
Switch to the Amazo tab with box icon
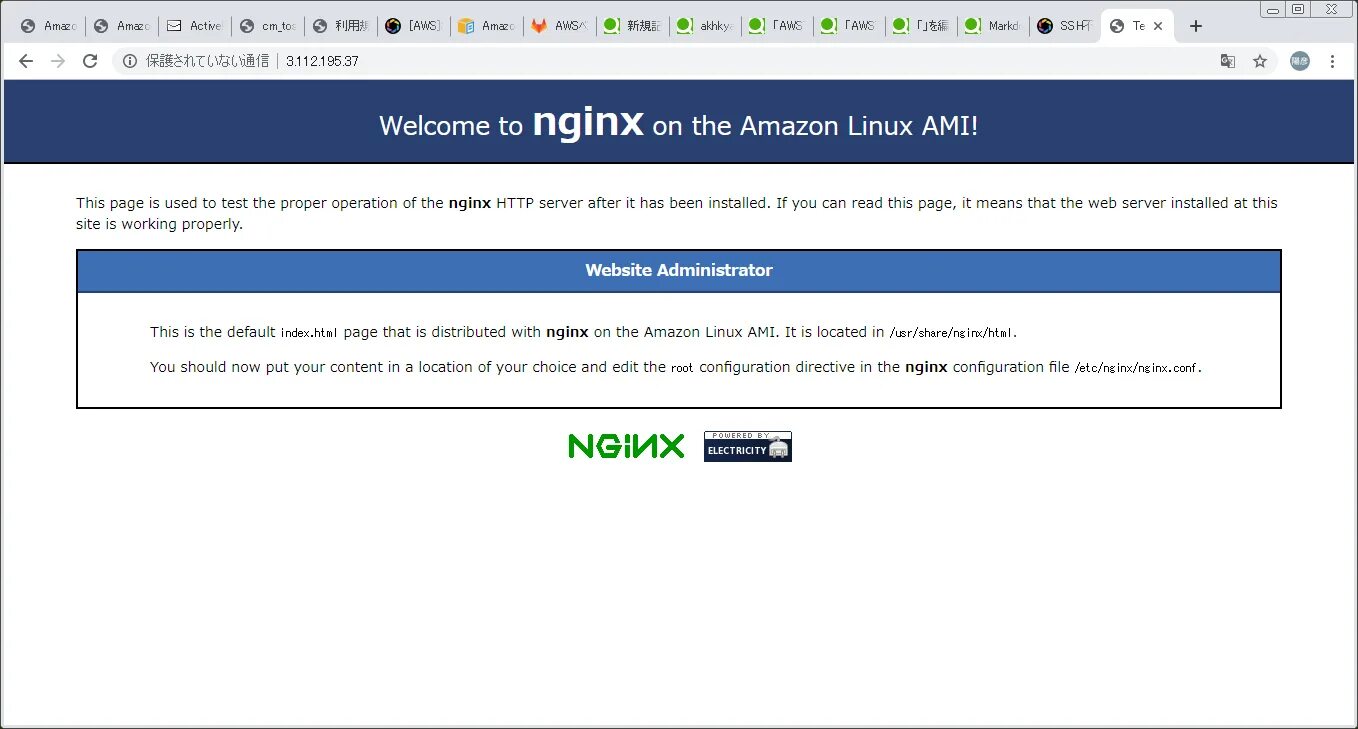click(x=485, y=26)
